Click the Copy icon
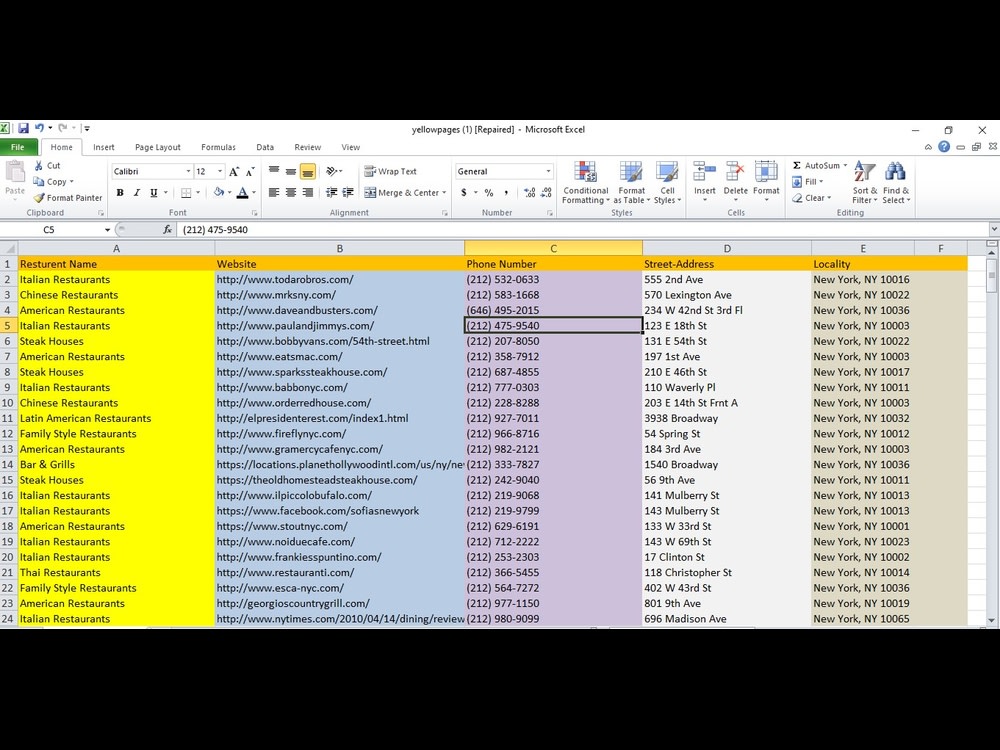 tap(39, 181)
